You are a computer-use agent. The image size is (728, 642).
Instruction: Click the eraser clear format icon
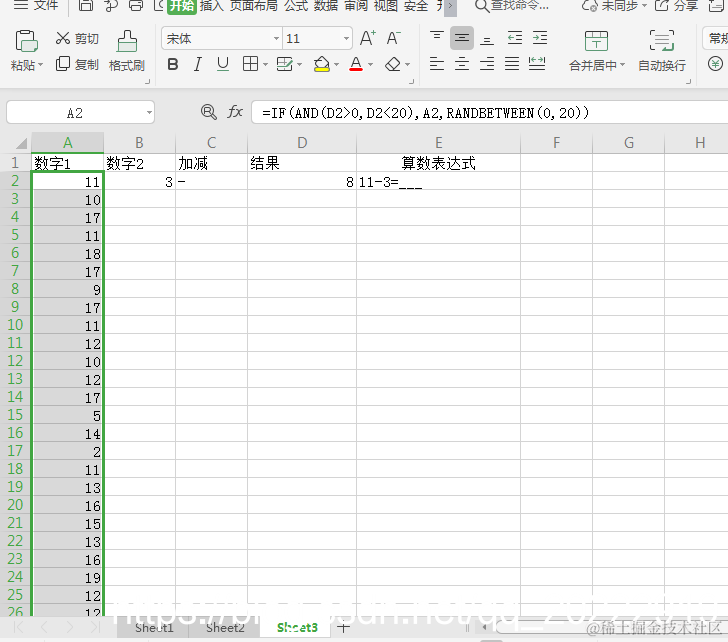pos(393,64)
